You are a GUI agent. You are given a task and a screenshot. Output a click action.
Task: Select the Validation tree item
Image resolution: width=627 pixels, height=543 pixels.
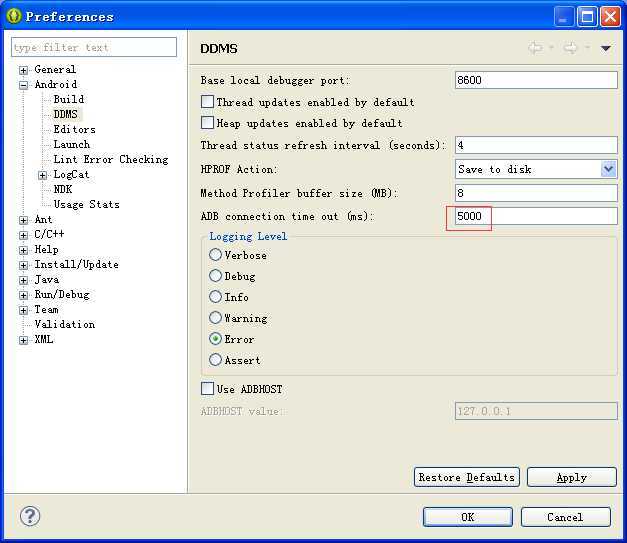click(x=65, y=324)
